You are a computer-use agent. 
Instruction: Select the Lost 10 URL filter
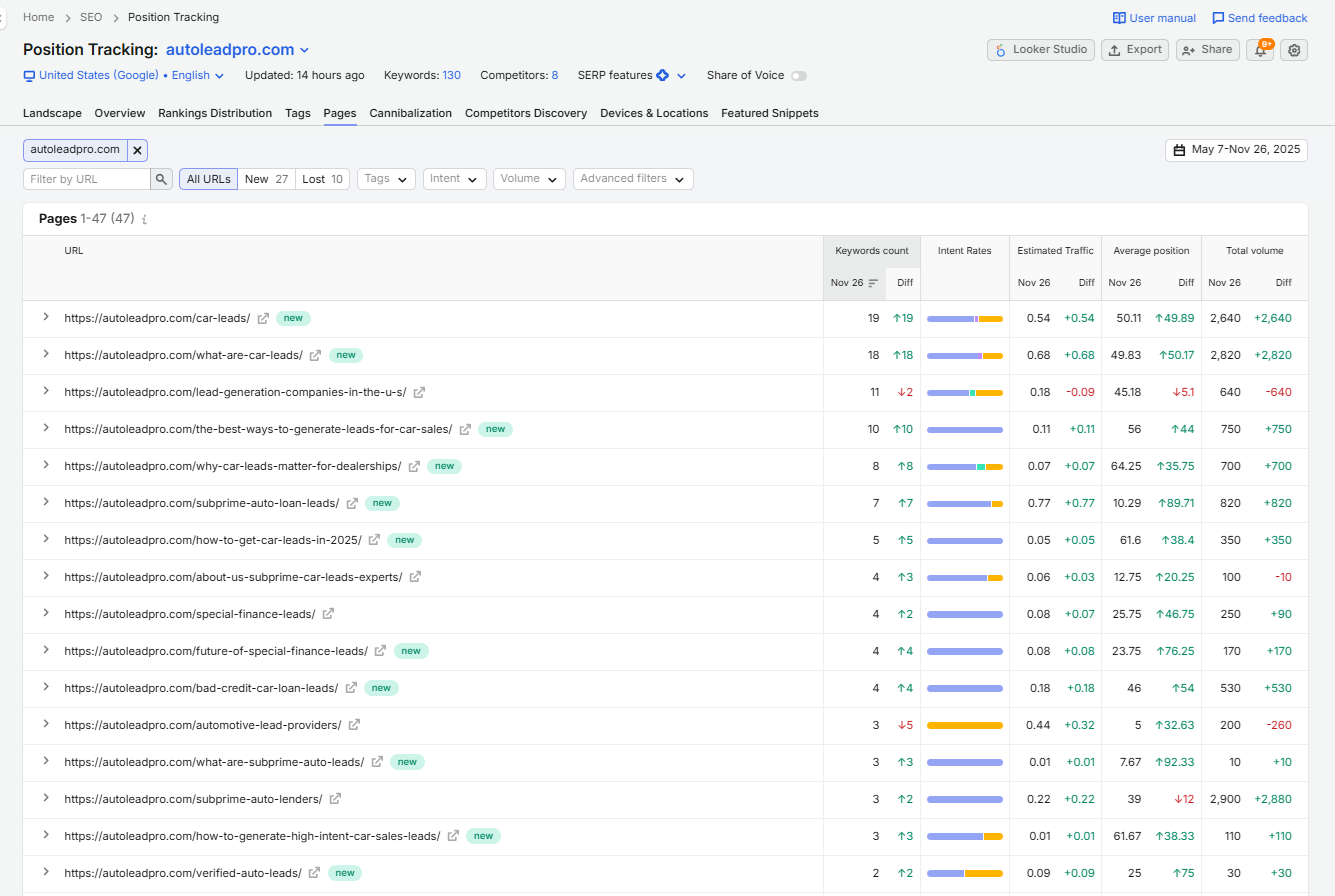tap(322, 179)
